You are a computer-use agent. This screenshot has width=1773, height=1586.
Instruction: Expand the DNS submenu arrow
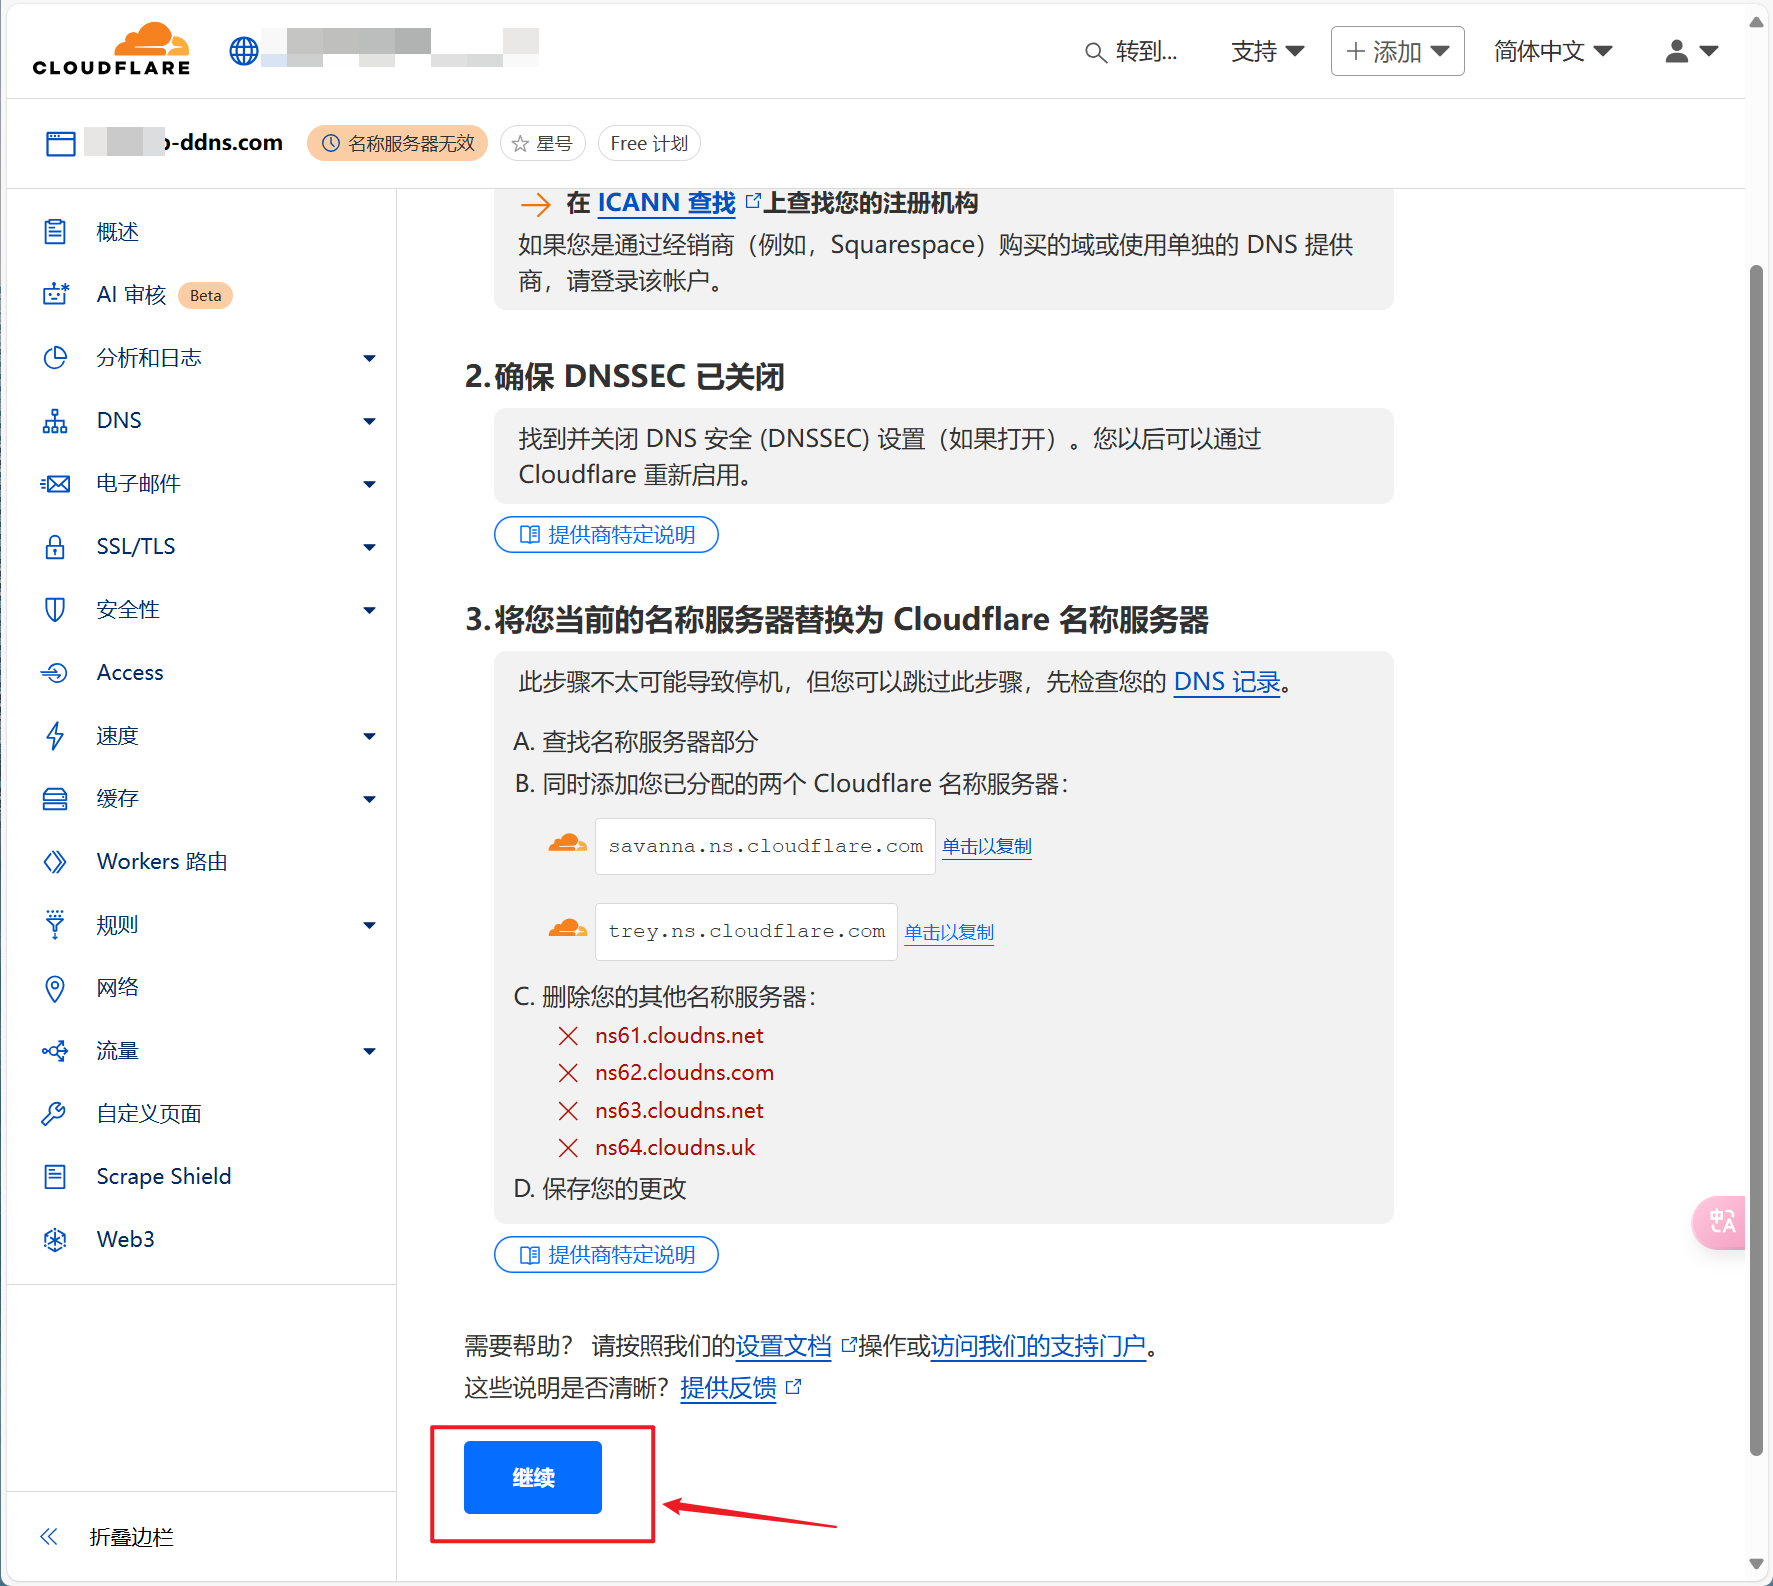click(x=369, y=421)
